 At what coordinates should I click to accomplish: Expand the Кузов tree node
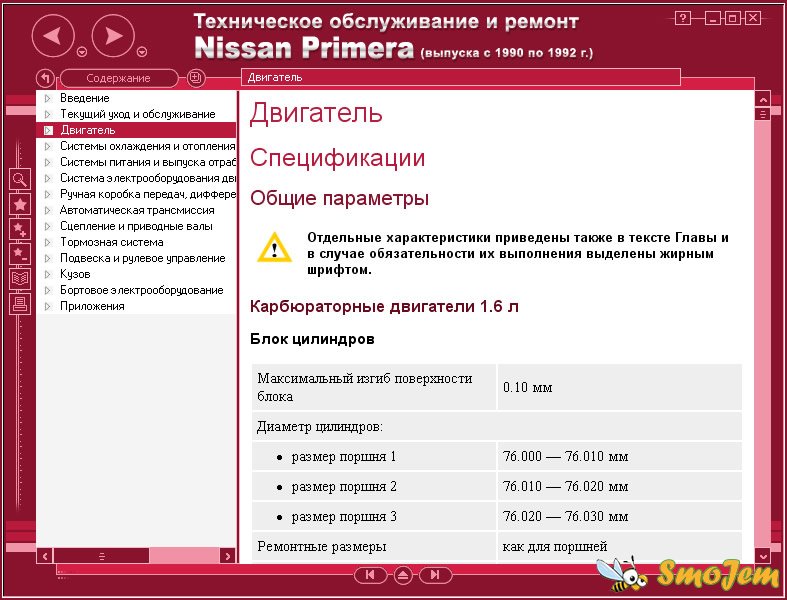48,275
